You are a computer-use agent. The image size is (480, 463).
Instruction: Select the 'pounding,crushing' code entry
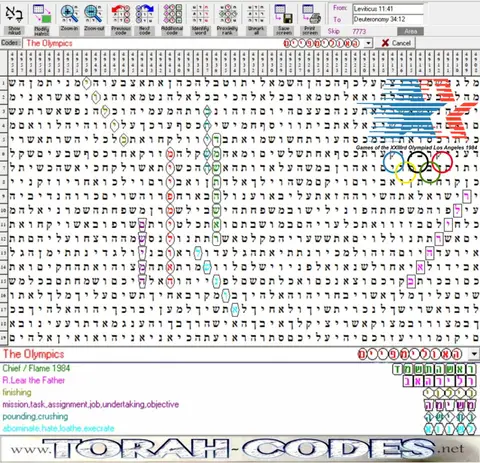pos(35,416)
